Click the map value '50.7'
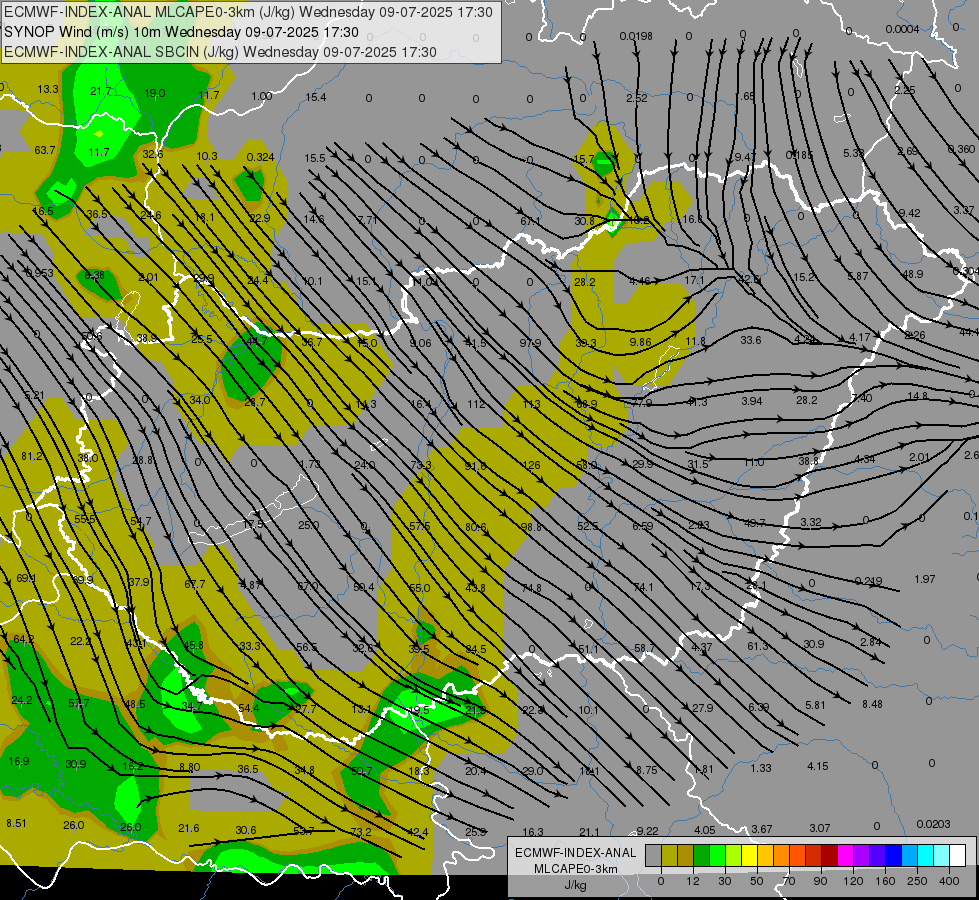 click(x=362, y=771)
